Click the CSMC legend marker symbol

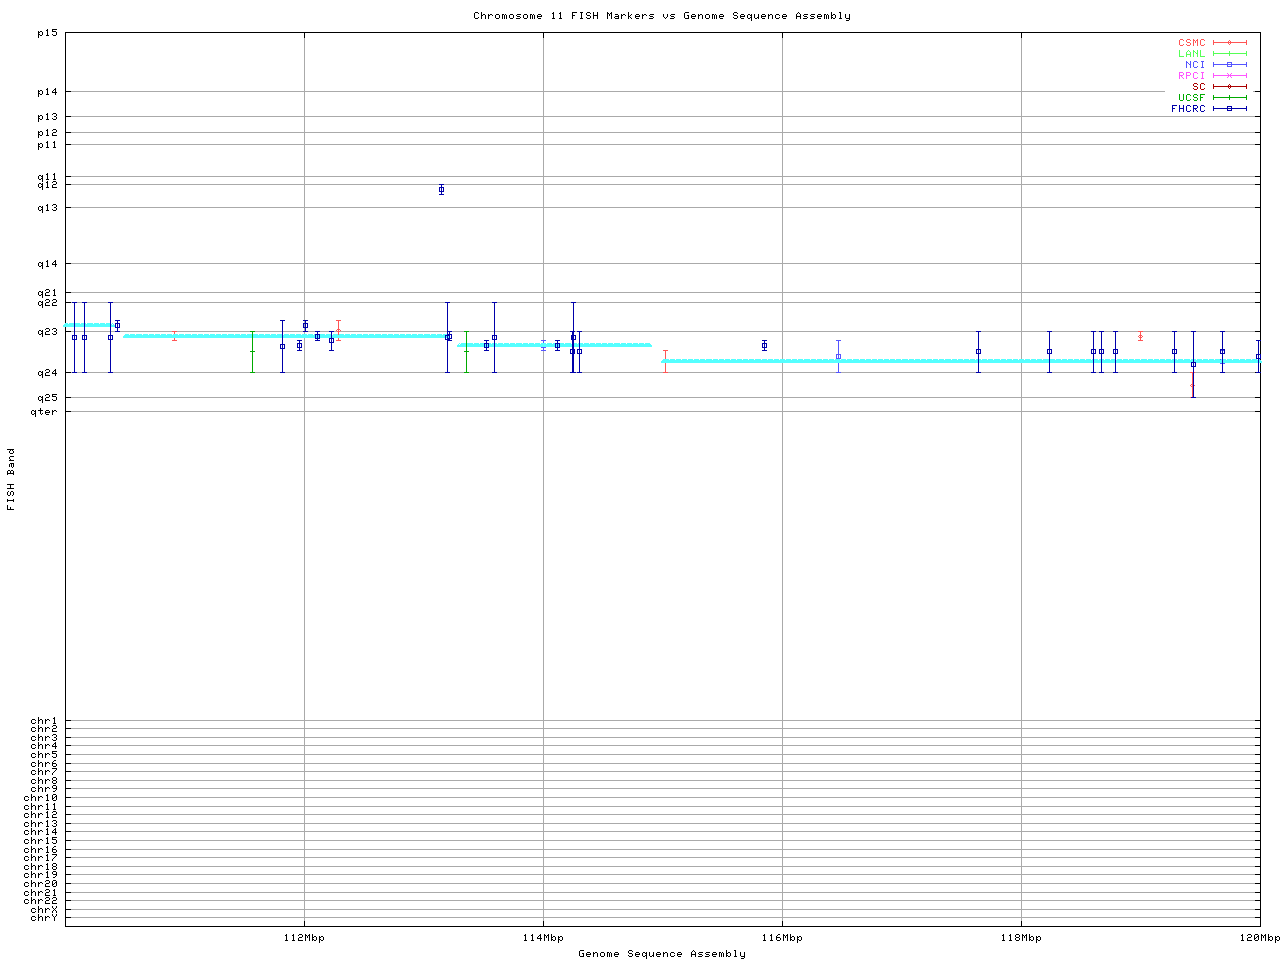(1229, 43)
